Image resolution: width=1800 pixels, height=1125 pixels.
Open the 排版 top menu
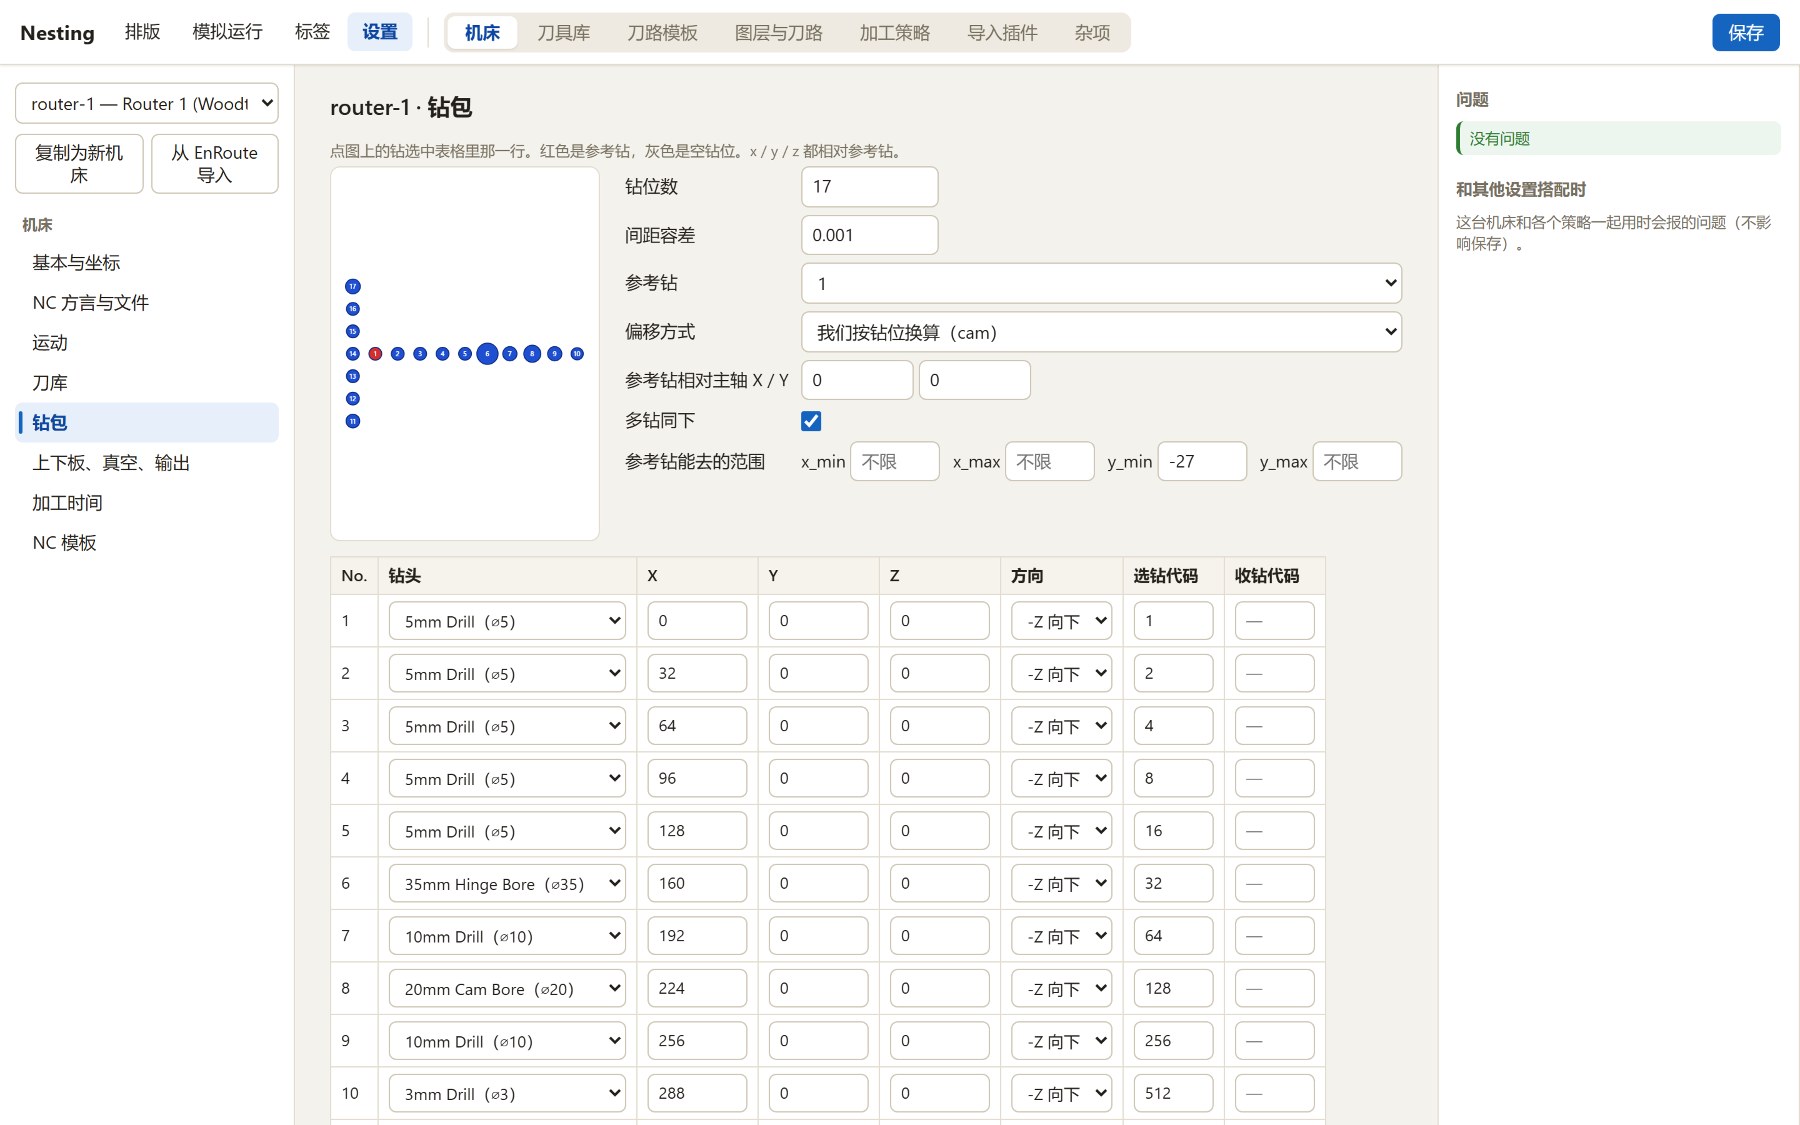pyautogui.click(x=142, y=32)
